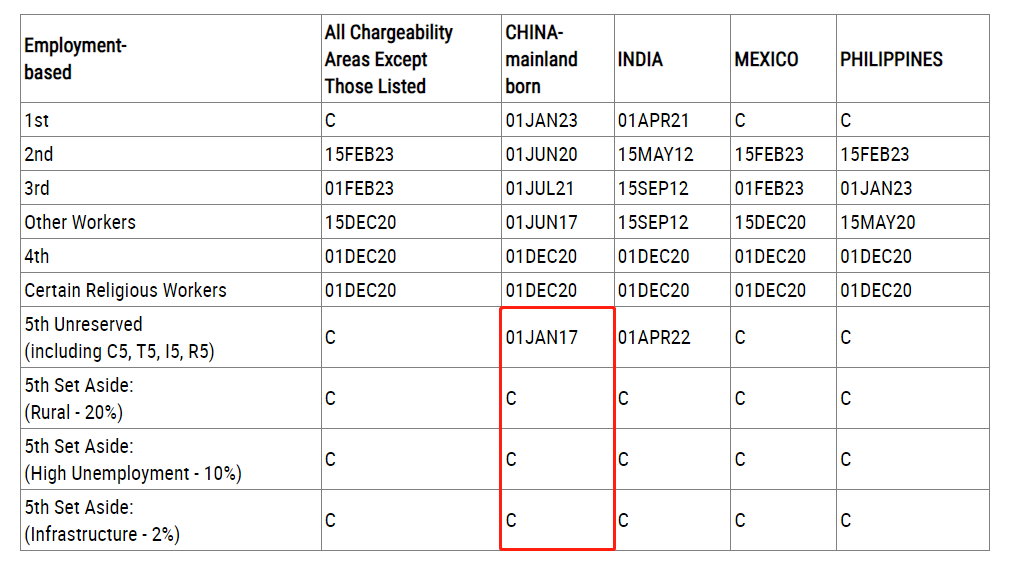Click the Other Workers row label
Viewport: 1009px width, 566px height.
pos(80,223)
